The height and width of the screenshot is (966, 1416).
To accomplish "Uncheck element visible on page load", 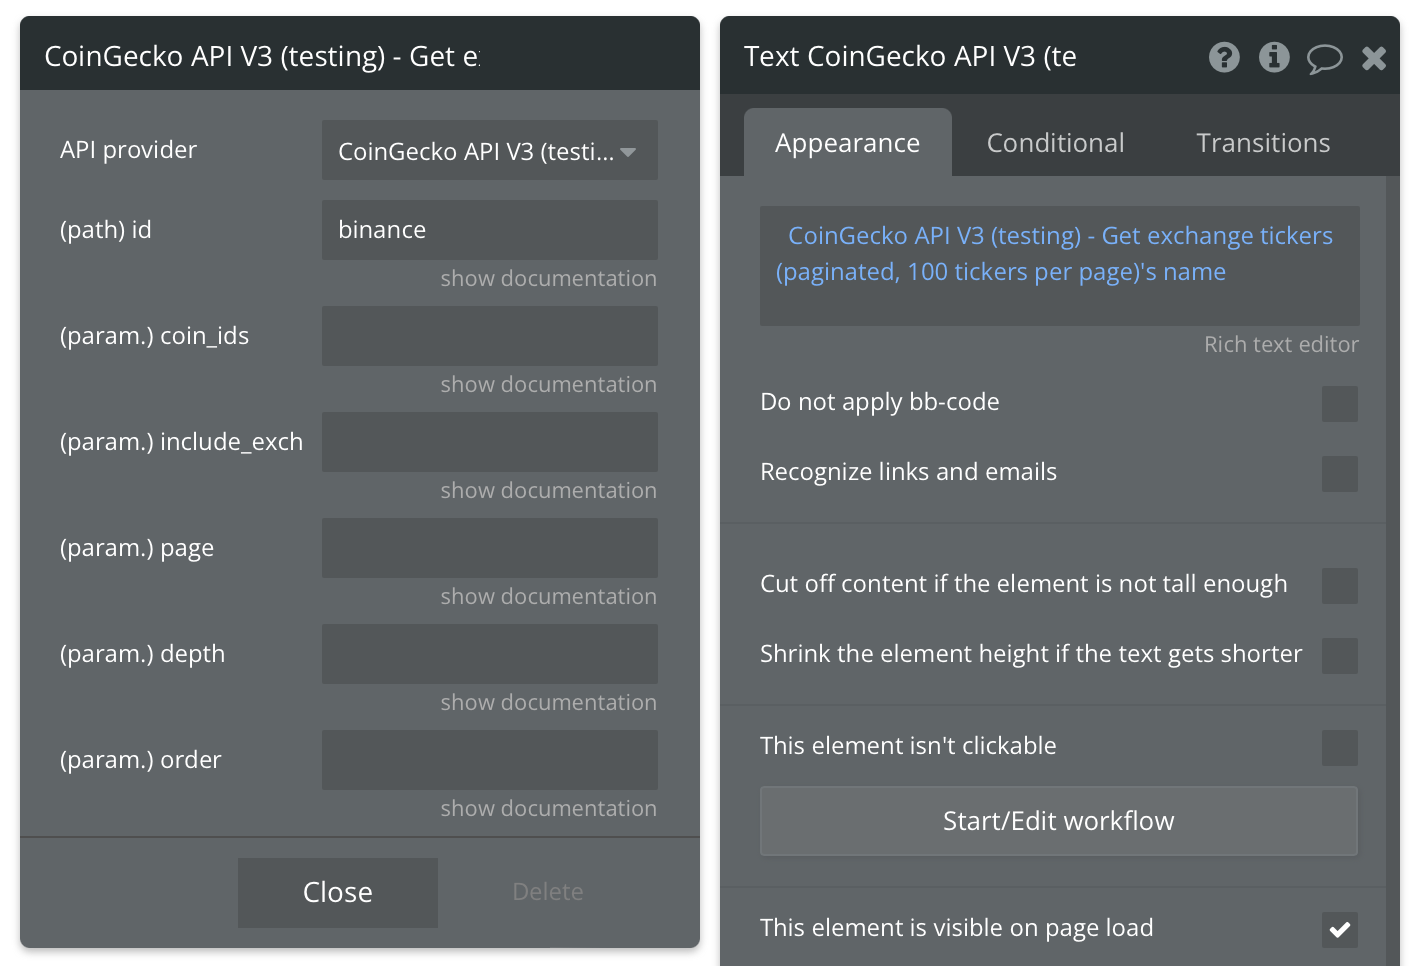I will point(1339,930).
